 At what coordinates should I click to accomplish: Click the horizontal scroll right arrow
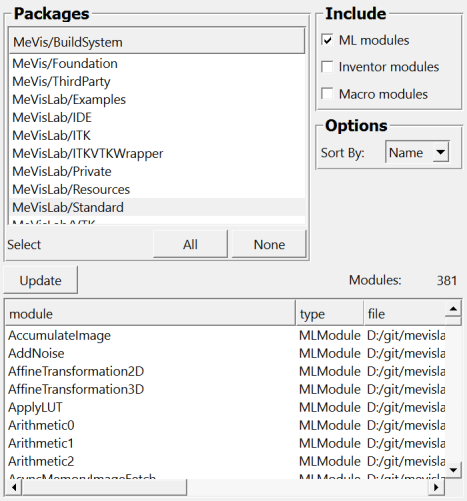[x=436, y=487]
